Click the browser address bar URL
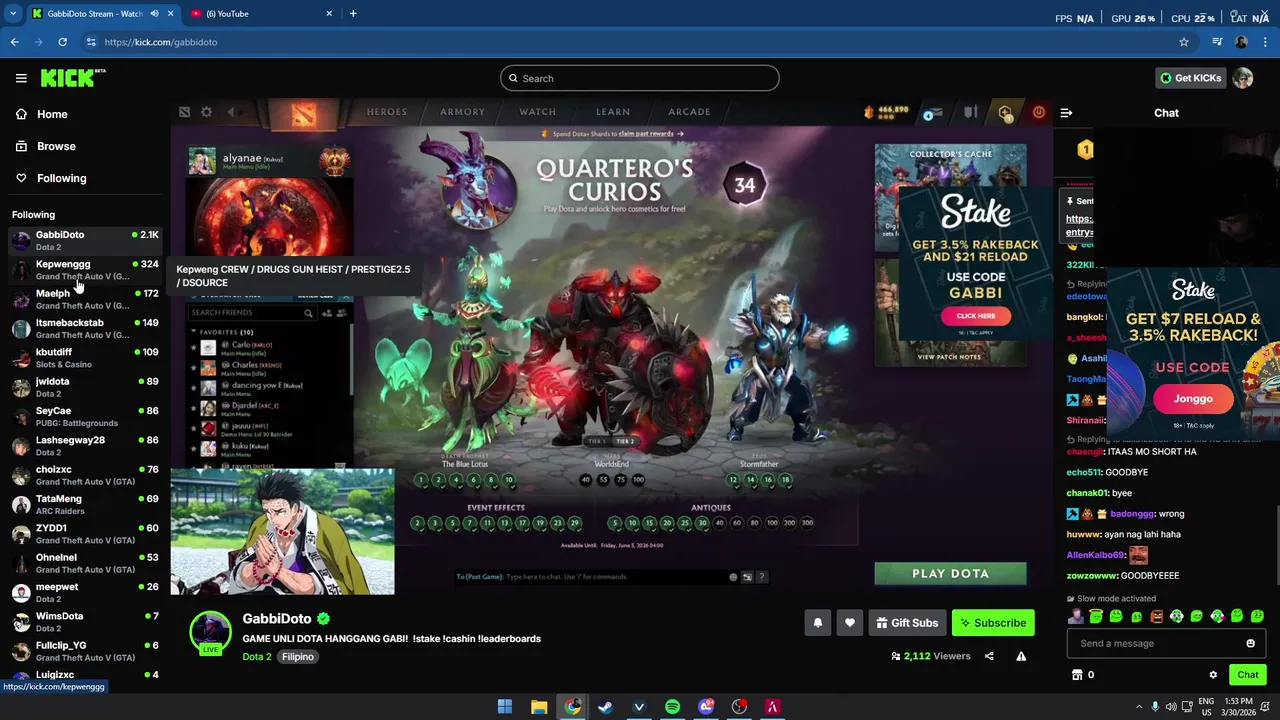The height and width of the screenshot is (720, 1280). [x=160, y=42]
